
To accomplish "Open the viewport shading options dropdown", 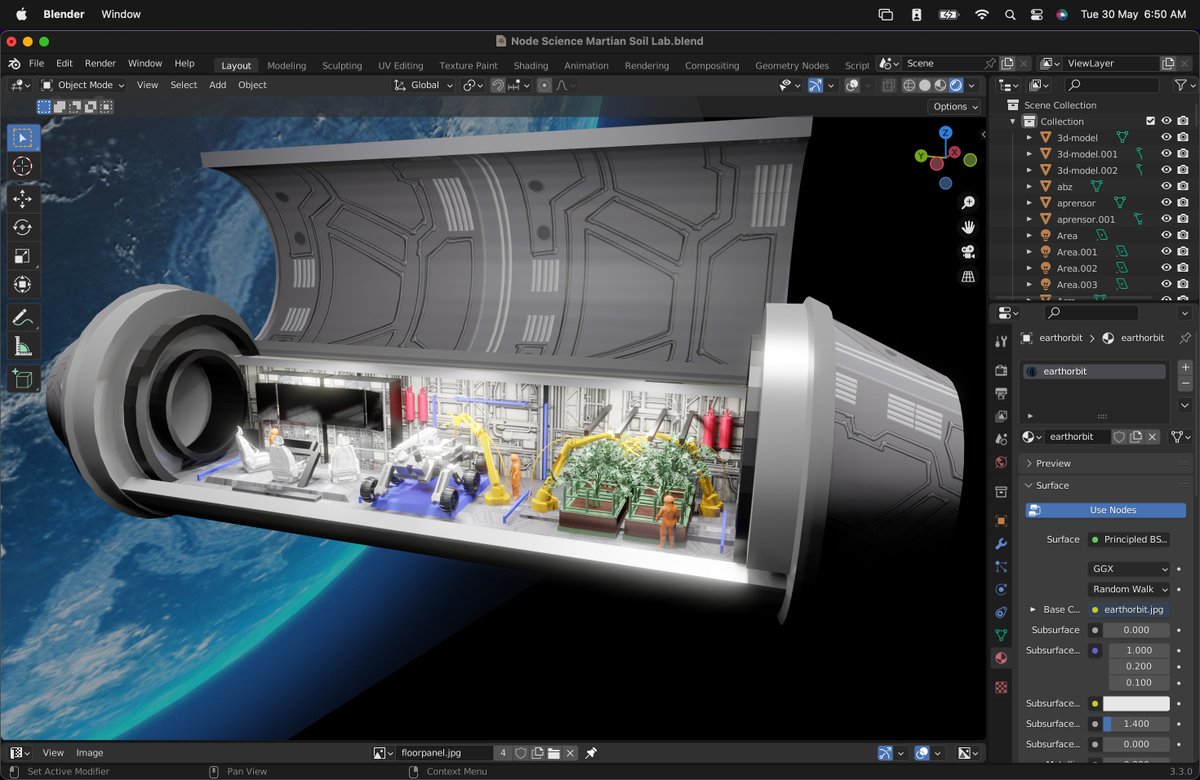I will pos(972,85).
